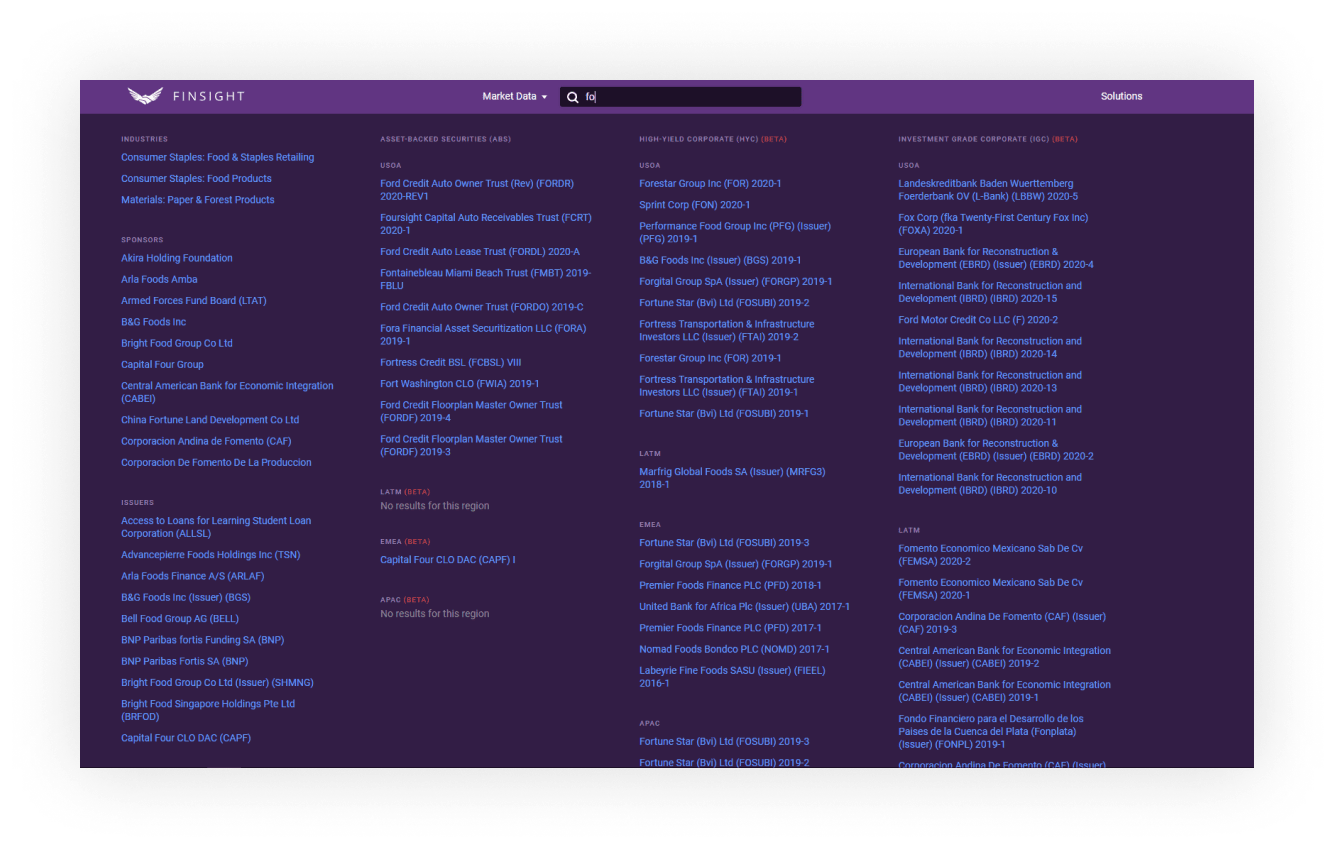
Task: Open Ford Credit Floorplan Master Owner Trust 2019-3
Action: click(x=471, y=445)
